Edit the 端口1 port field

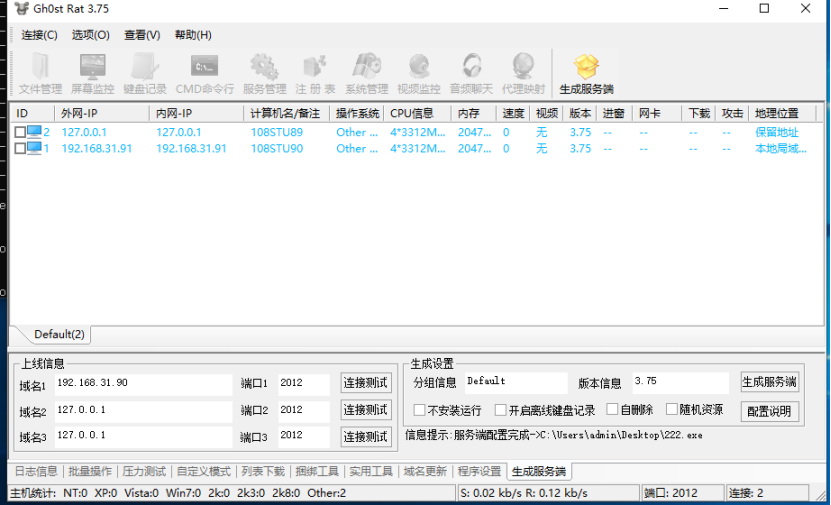pyautogui.click(x=304, y=384)
